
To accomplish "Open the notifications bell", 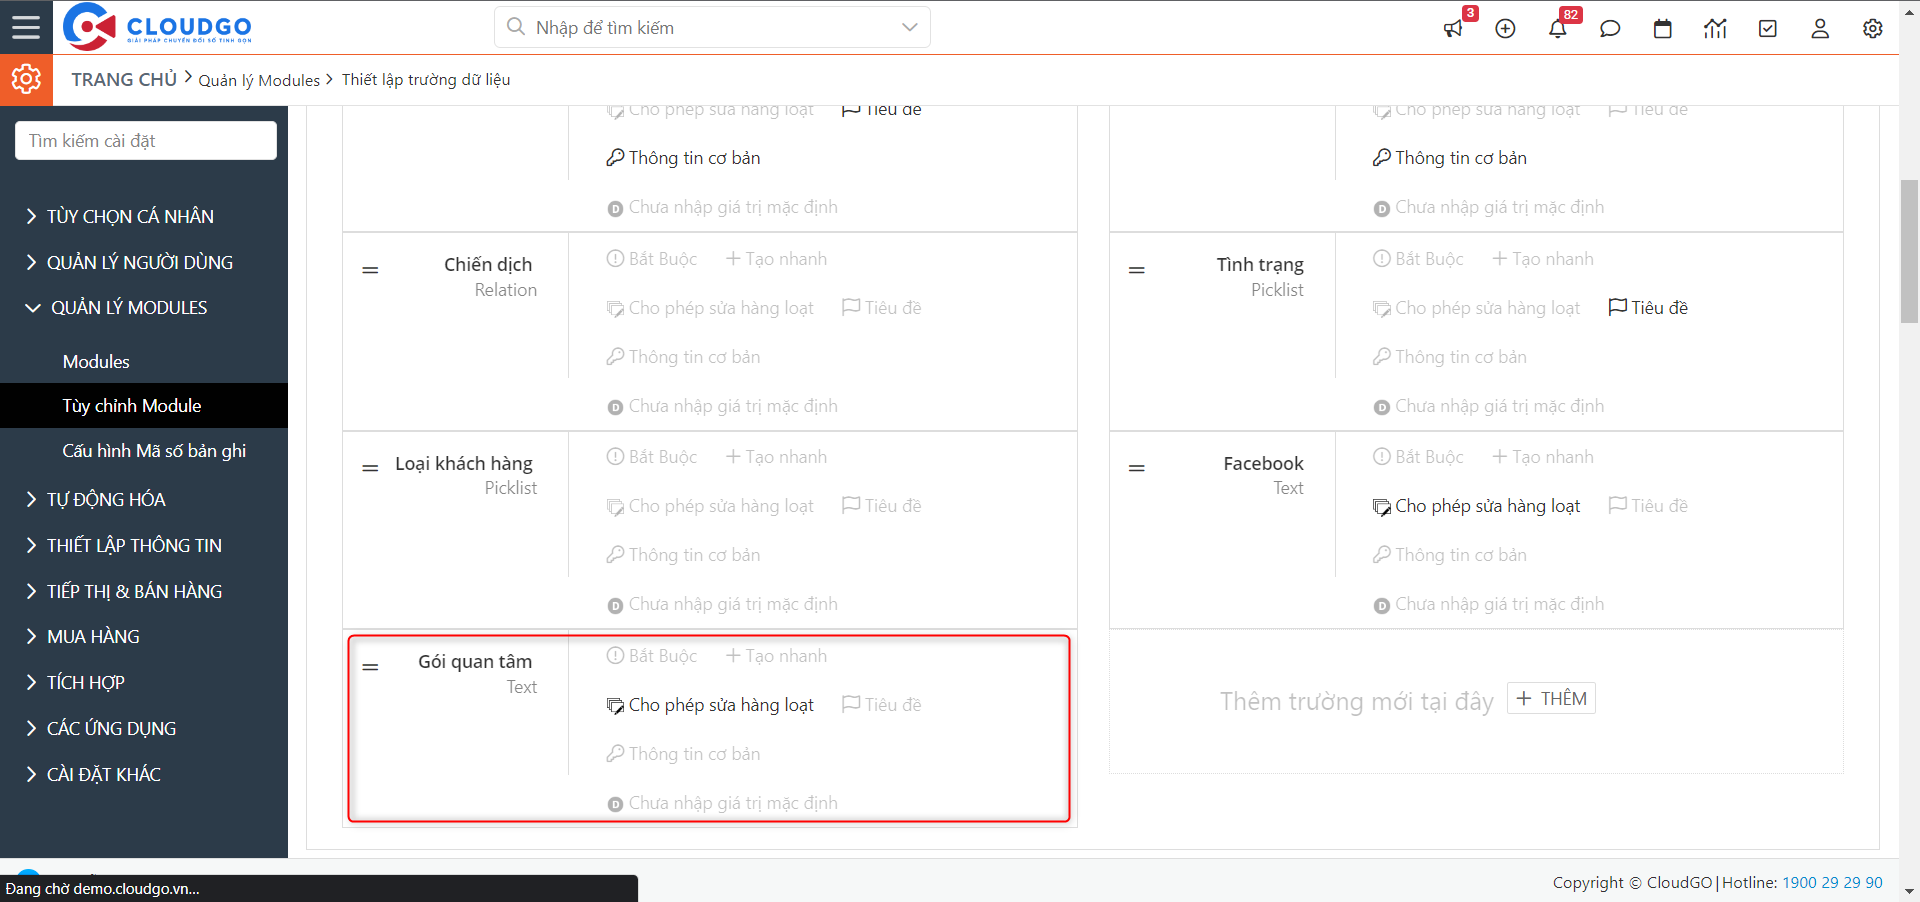I will click(1557, 29).
